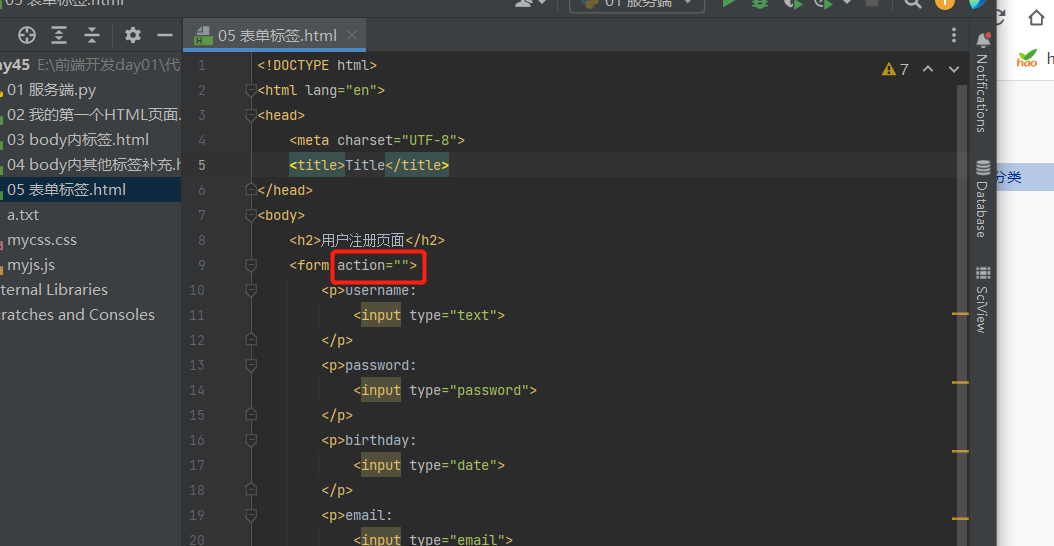Click fold marker at </head> on line 6
Image resolution: width=1054 pixels, height=546 pixels.
[x=251, y=190]
